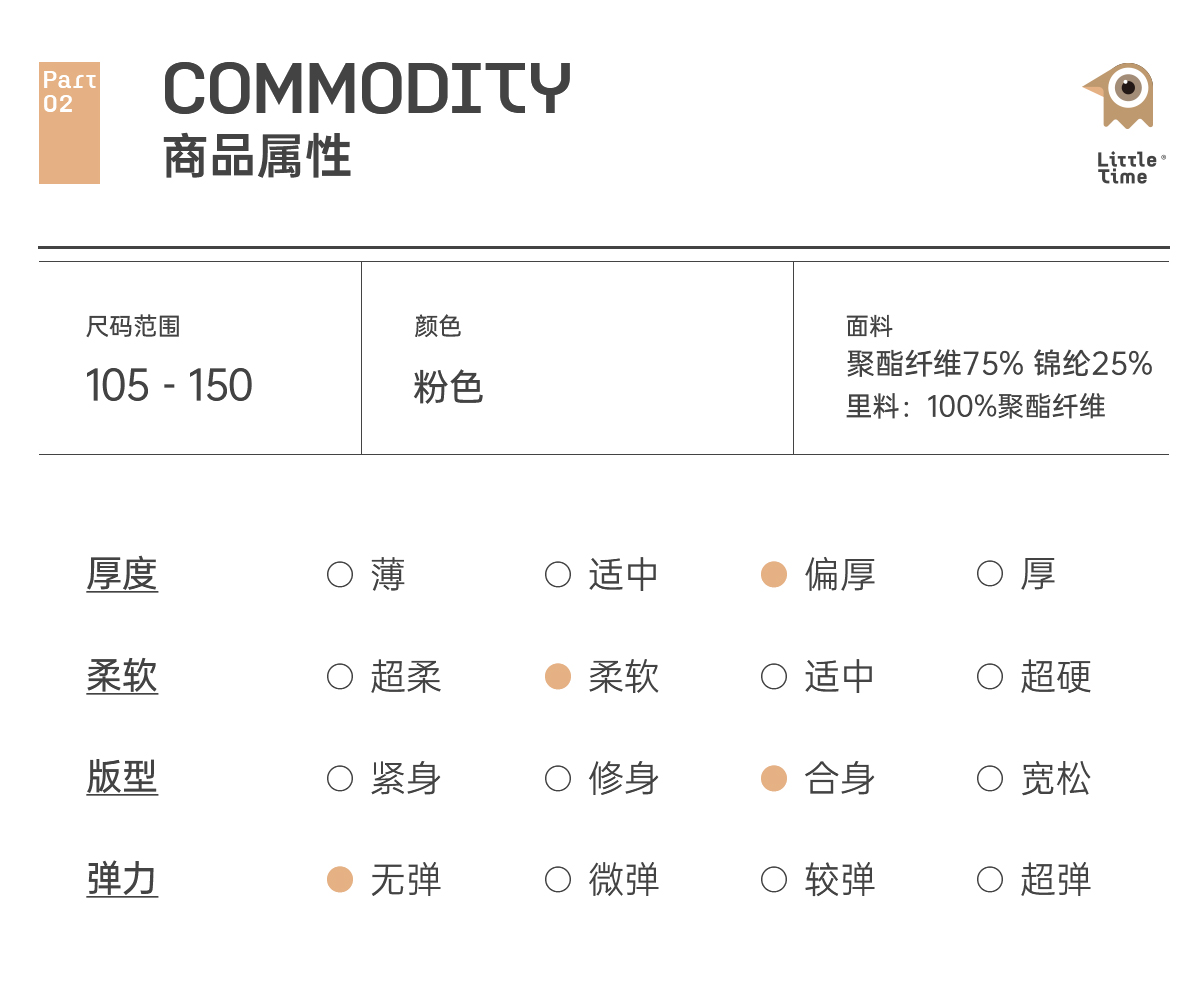Pick 适中 in the 柔软 row

(x=774, y=677)
